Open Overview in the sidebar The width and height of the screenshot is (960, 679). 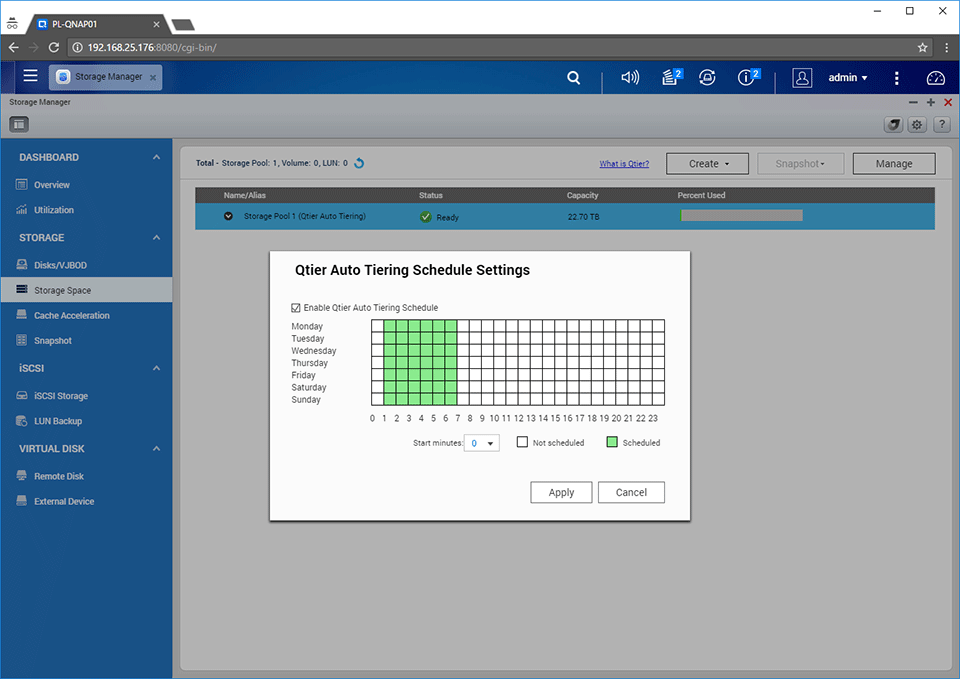(x=86, y=184)
